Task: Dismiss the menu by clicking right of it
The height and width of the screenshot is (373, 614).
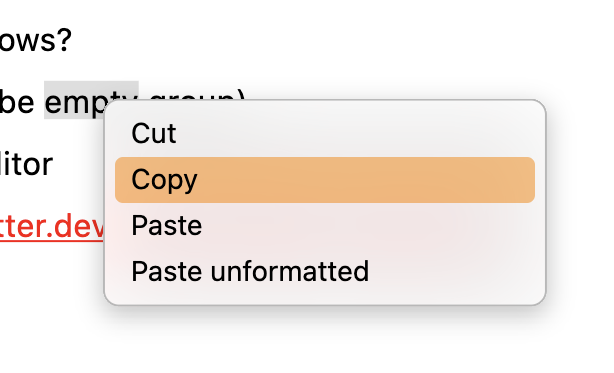Action: 581,196
